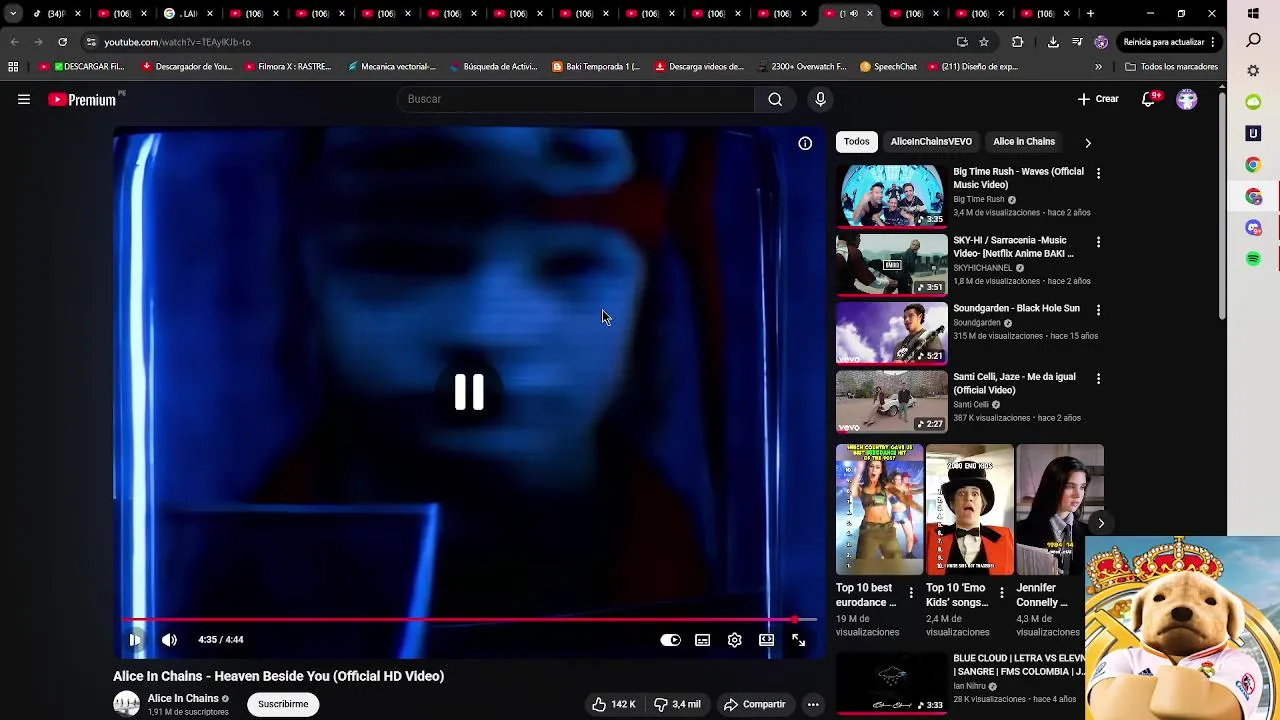The height and width of the screenshot is (720, 1280).
Task: Click the pause overlay in video
Action: [469, 392]
